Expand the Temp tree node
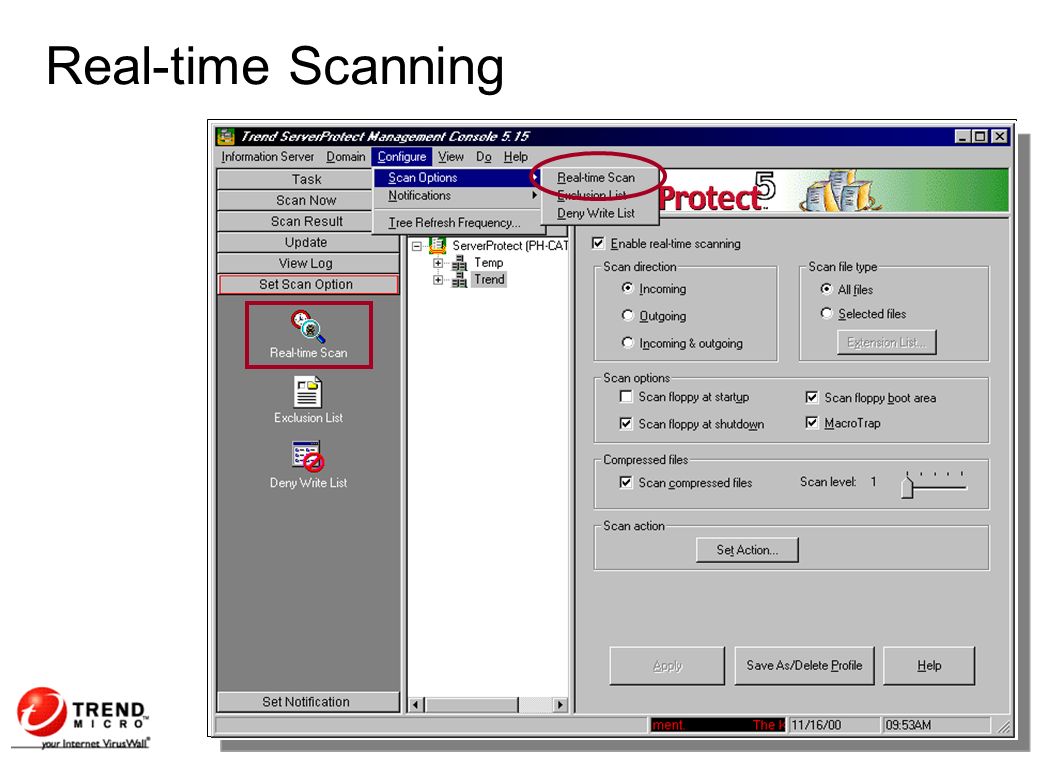 (x=438, y=263)
